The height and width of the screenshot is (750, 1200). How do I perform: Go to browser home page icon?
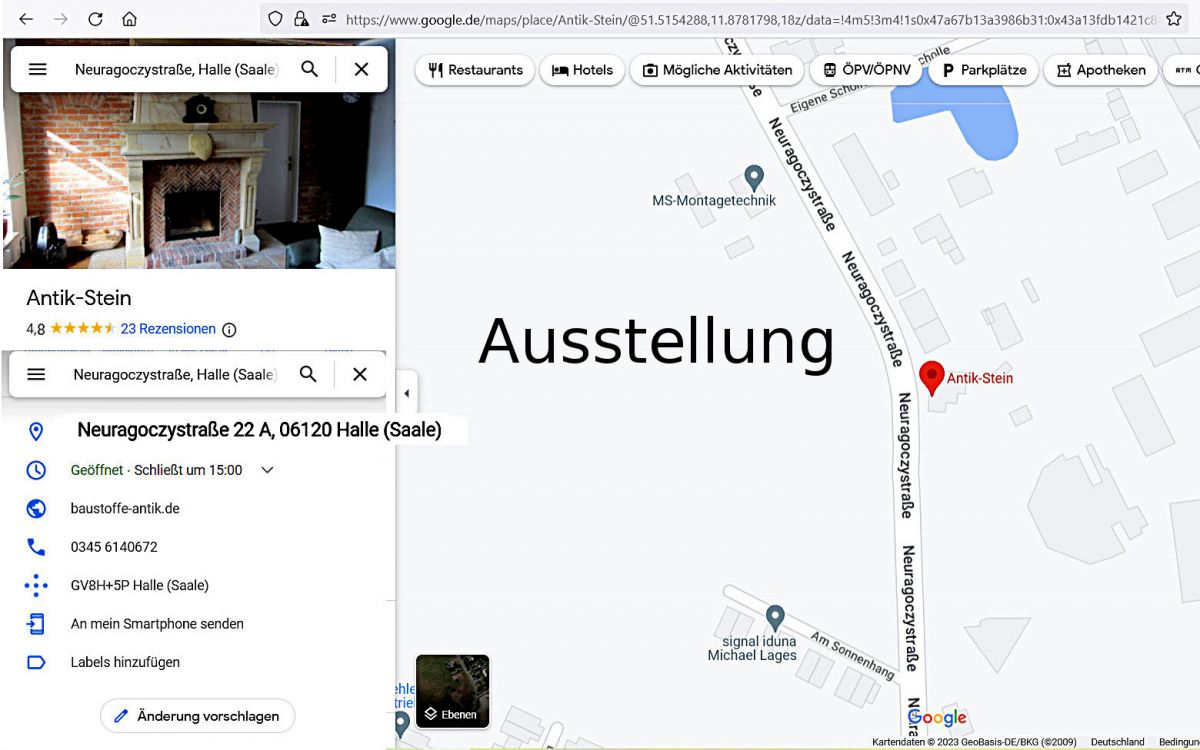point(129,19)
